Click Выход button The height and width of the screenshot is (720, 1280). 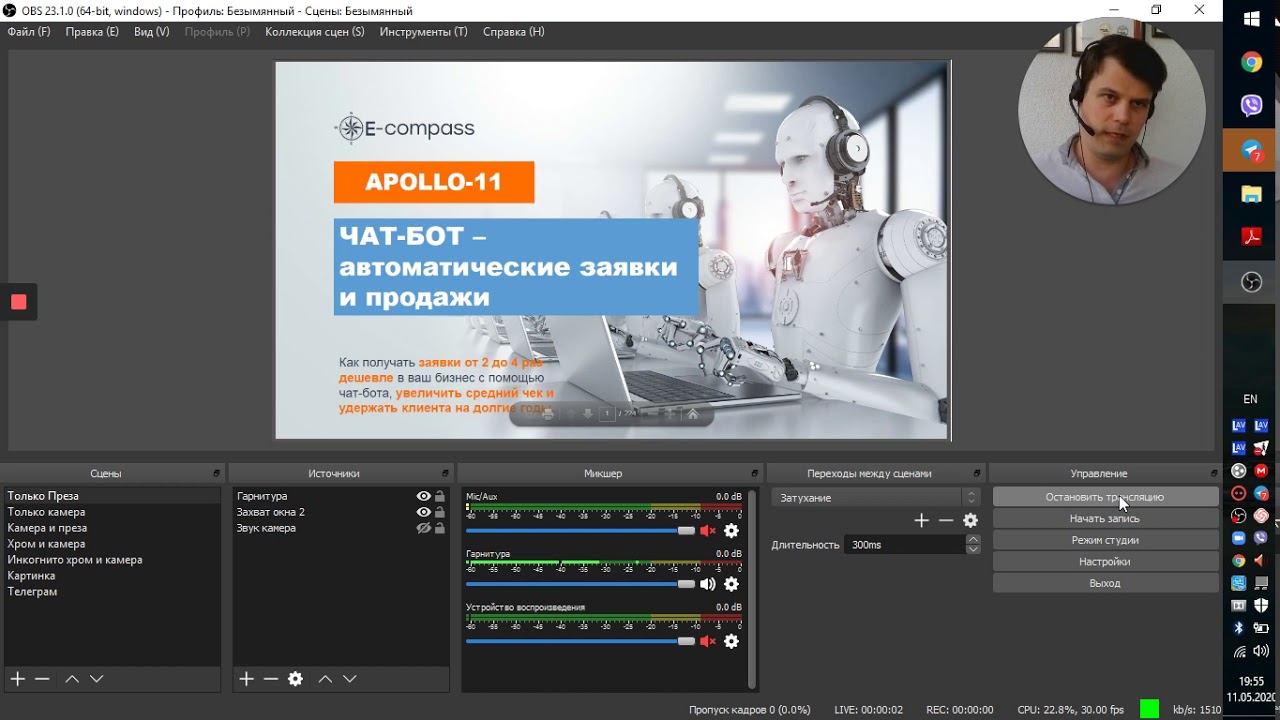click(1105, 583)
